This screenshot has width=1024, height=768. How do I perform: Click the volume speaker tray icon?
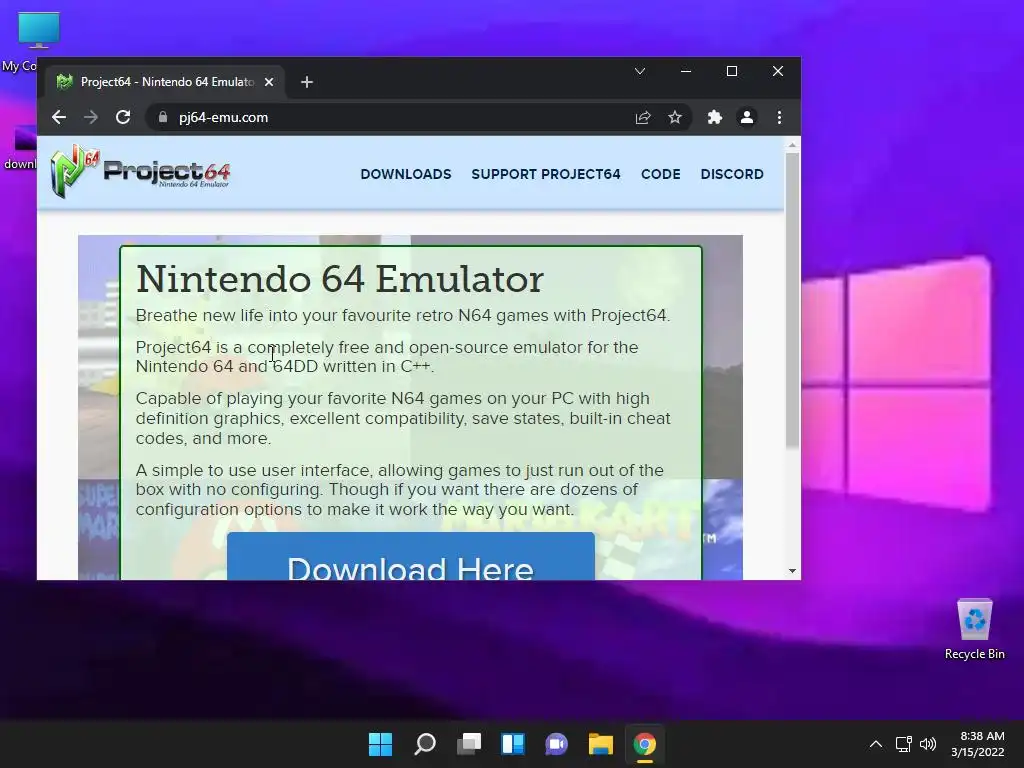tap(928, 744)
